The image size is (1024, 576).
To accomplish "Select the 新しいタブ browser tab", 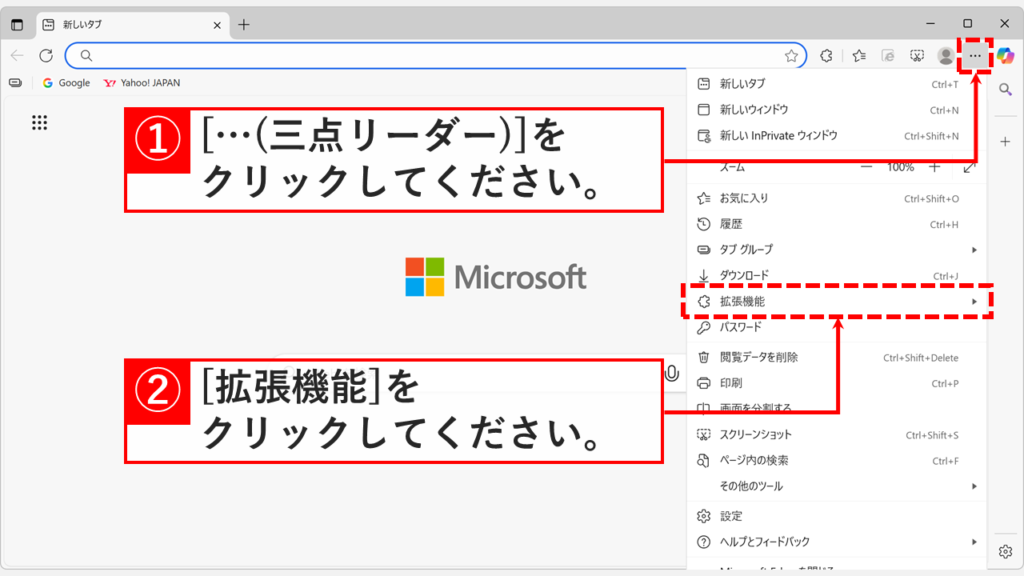I will click(110, 25).
